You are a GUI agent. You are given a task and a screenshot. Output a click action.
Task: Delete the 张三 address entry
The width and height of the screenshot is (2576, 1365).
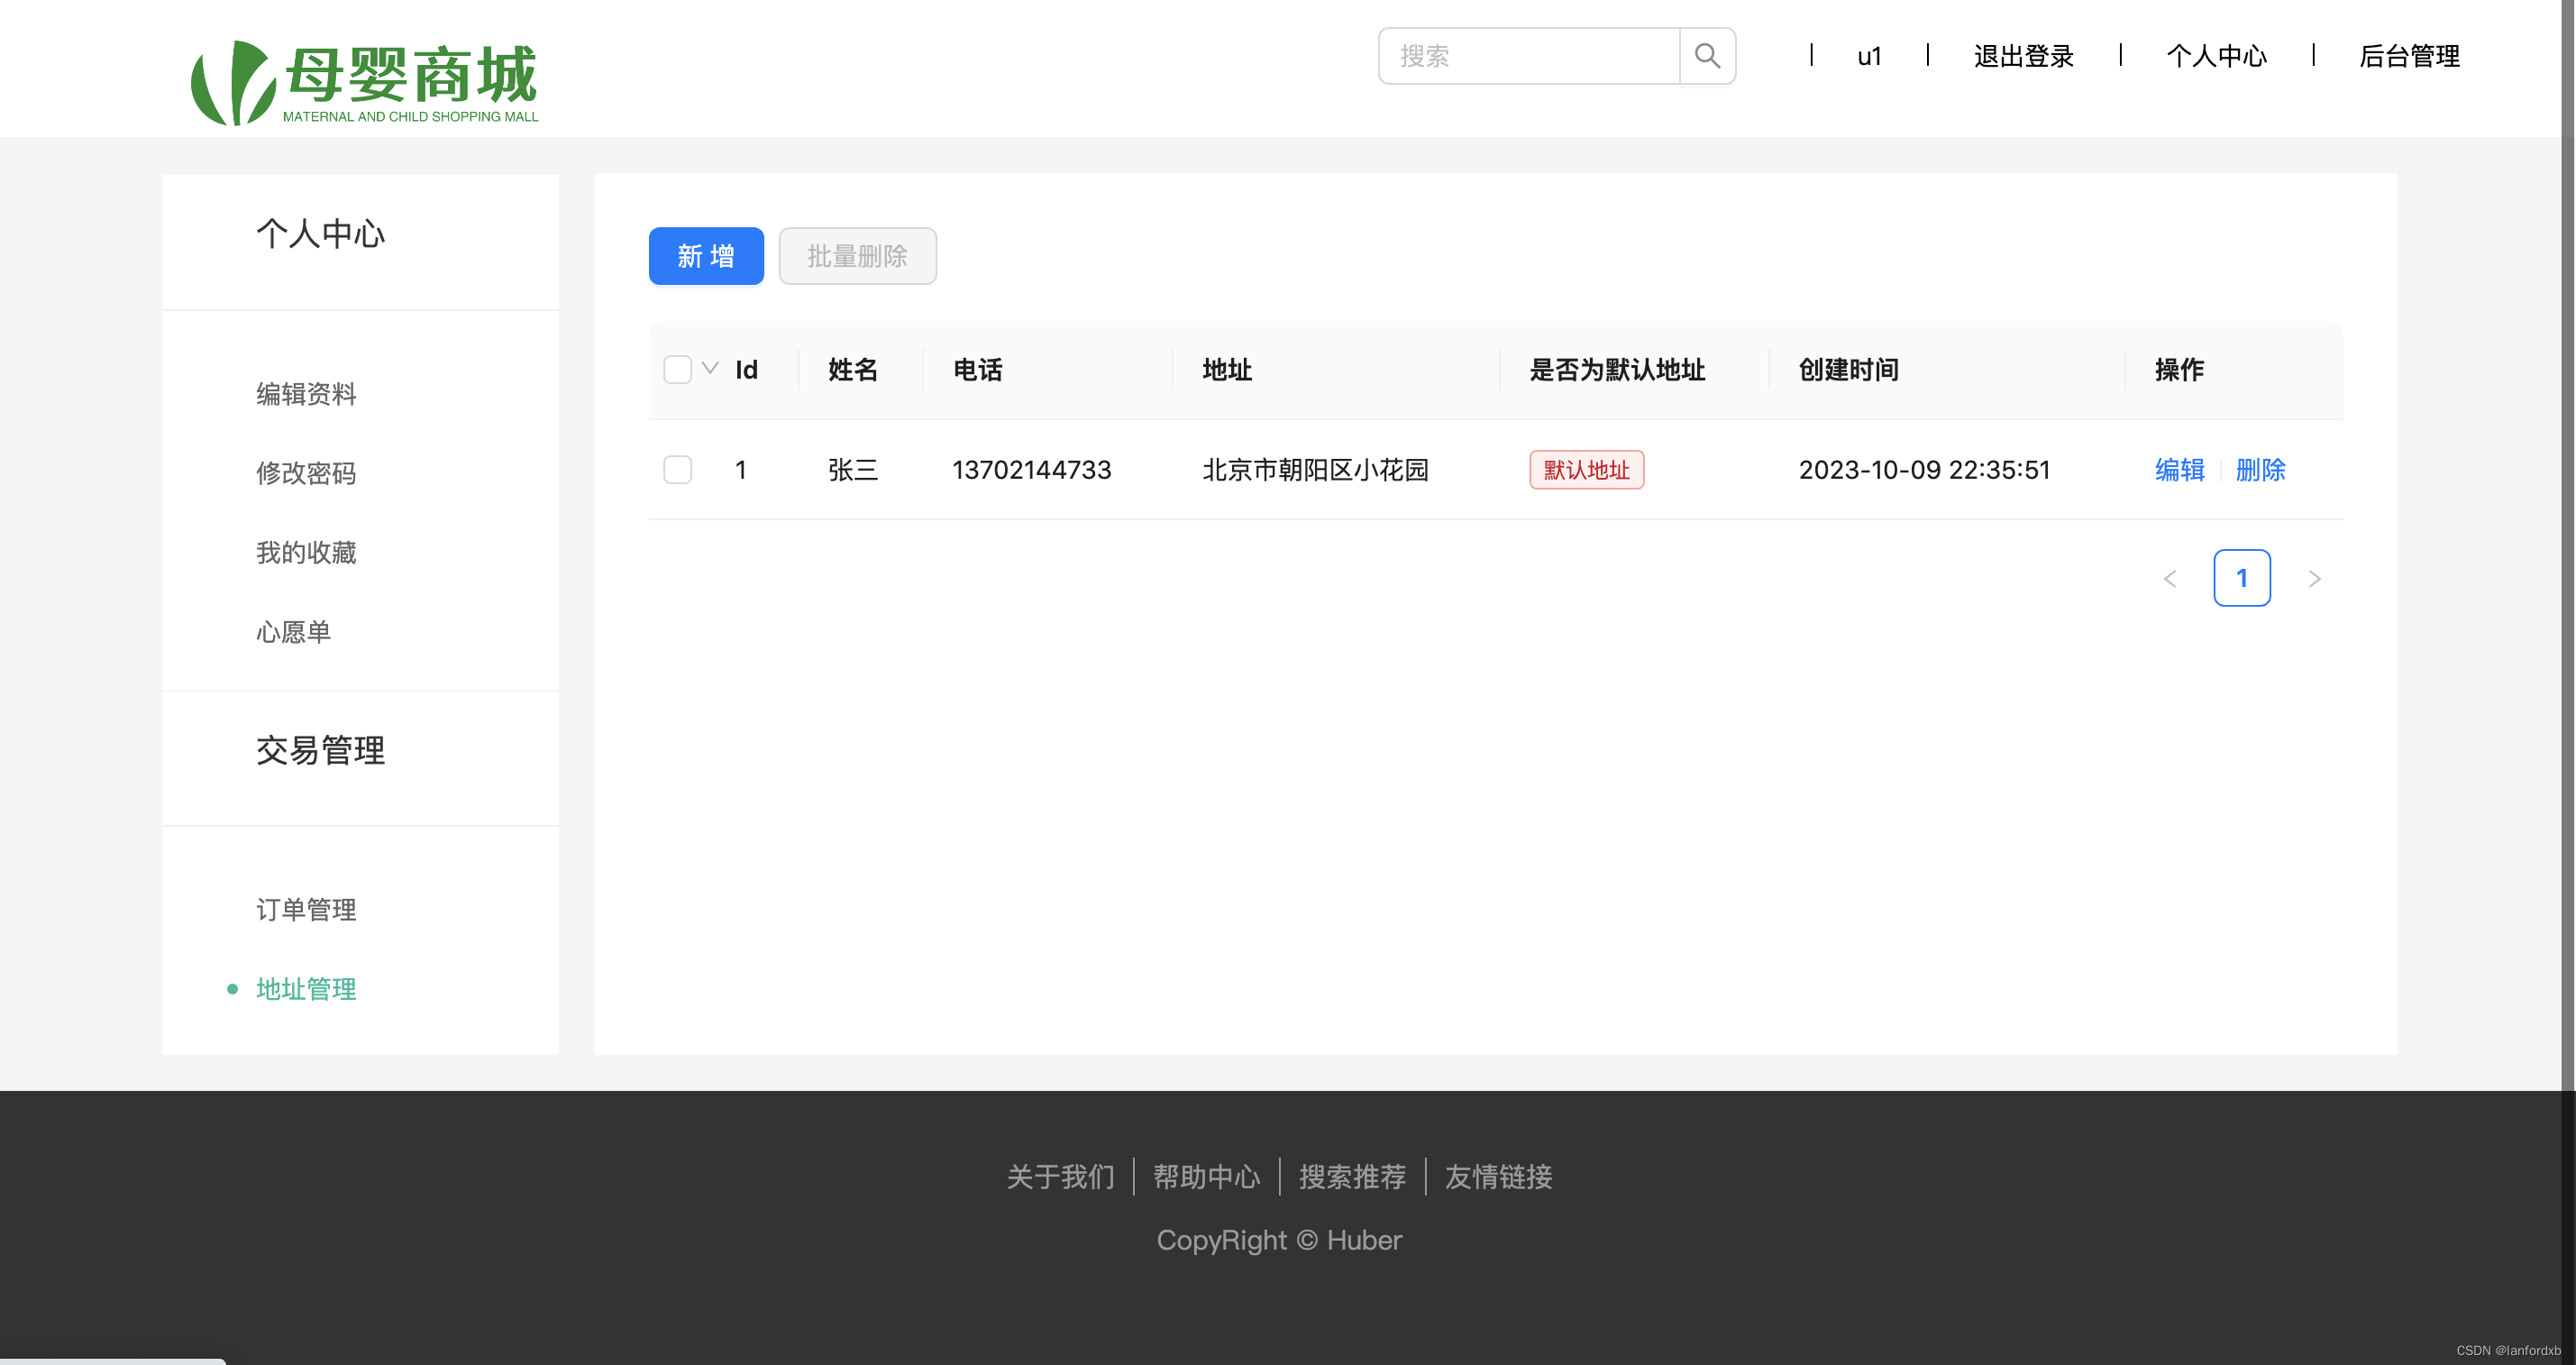2260,469
